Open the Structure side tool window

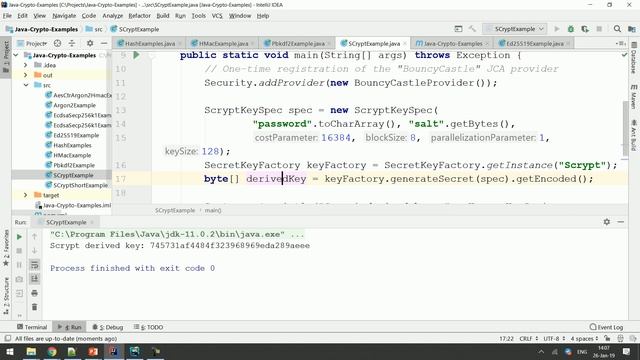6,295
